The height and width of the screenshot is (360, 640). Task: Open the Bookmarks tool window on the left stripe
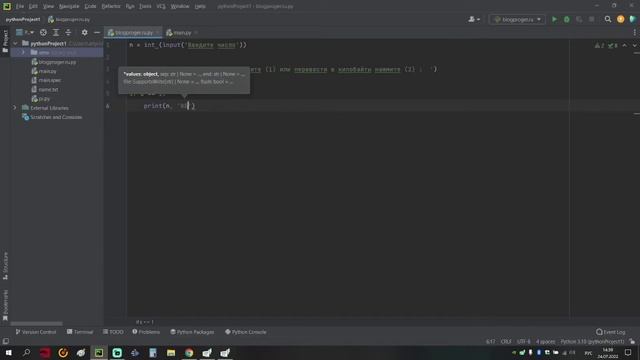point(5,305)
